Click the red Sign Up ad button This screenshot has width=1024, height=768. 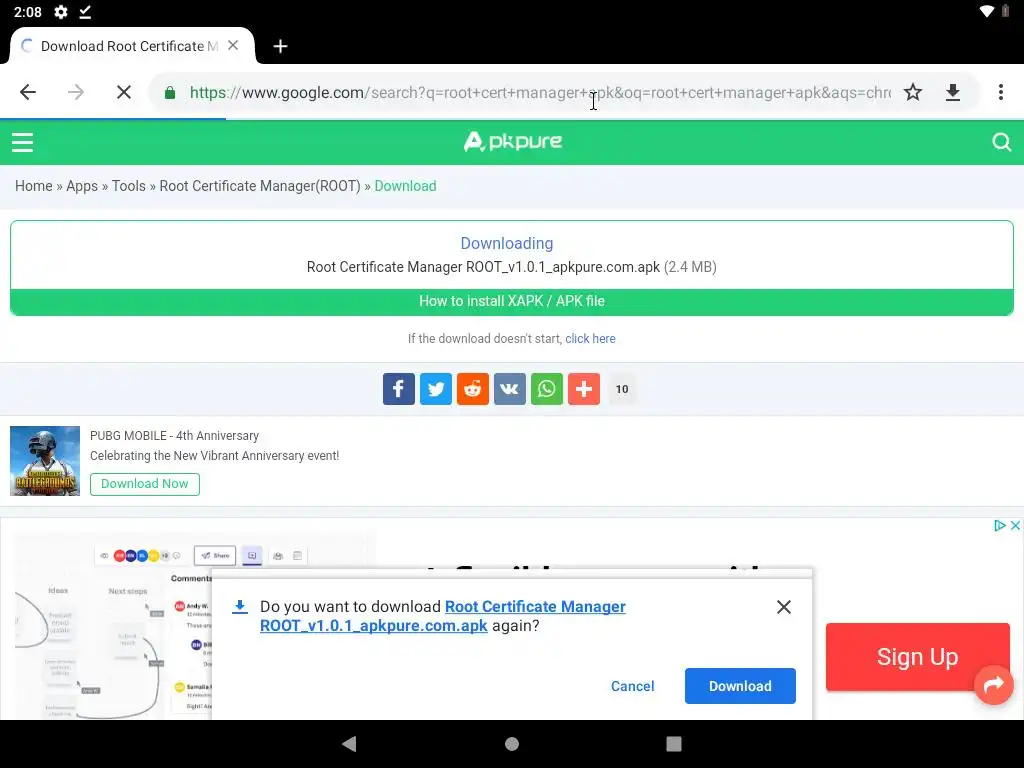click(x=917, y=657)
